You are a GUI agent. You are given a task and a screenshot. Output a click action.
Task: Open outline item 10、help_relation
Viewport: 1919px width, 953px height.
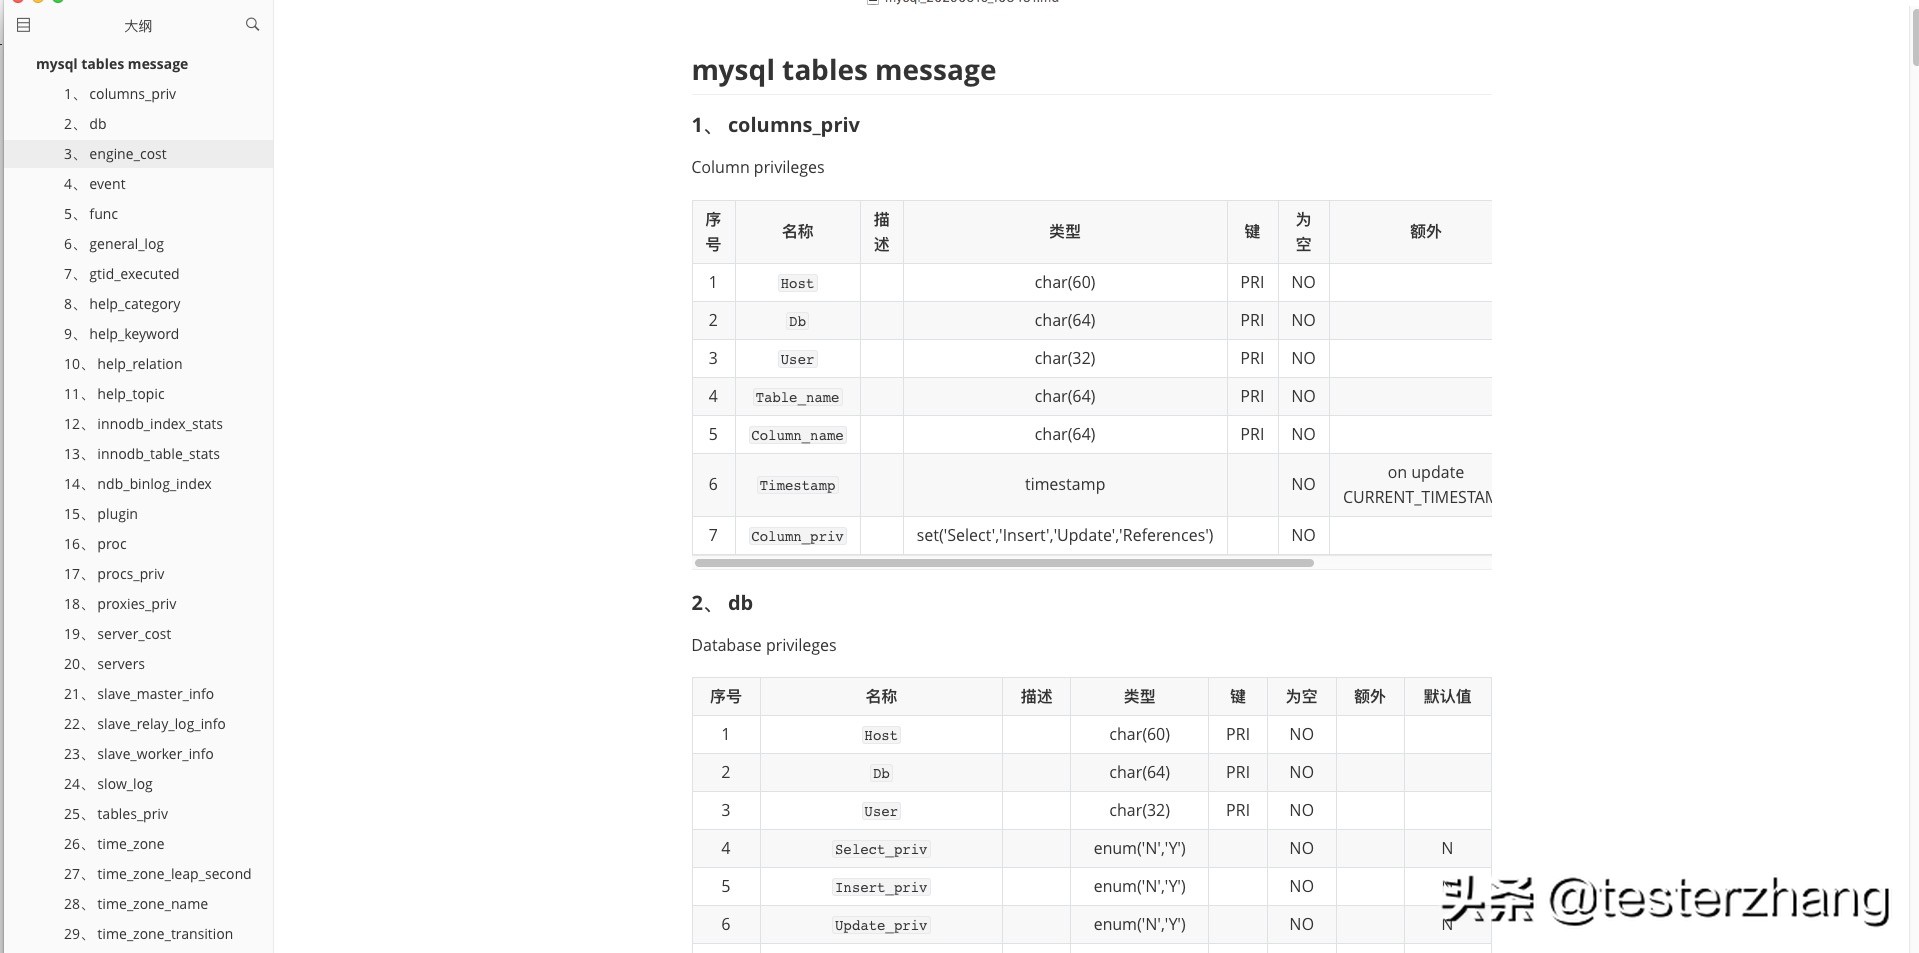[x=123, y=364]
